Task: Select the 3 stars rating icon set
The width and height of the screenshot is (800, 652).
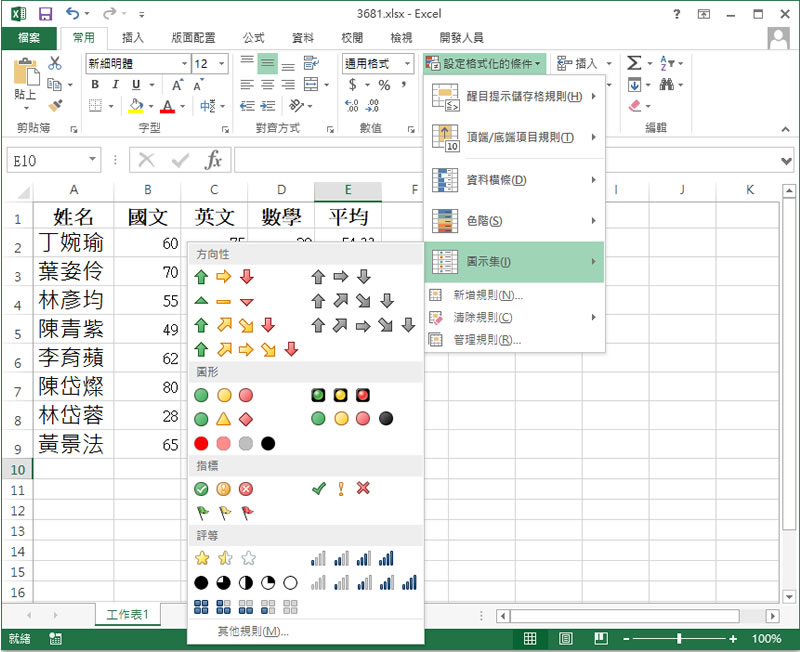Action: coord(224,559)
